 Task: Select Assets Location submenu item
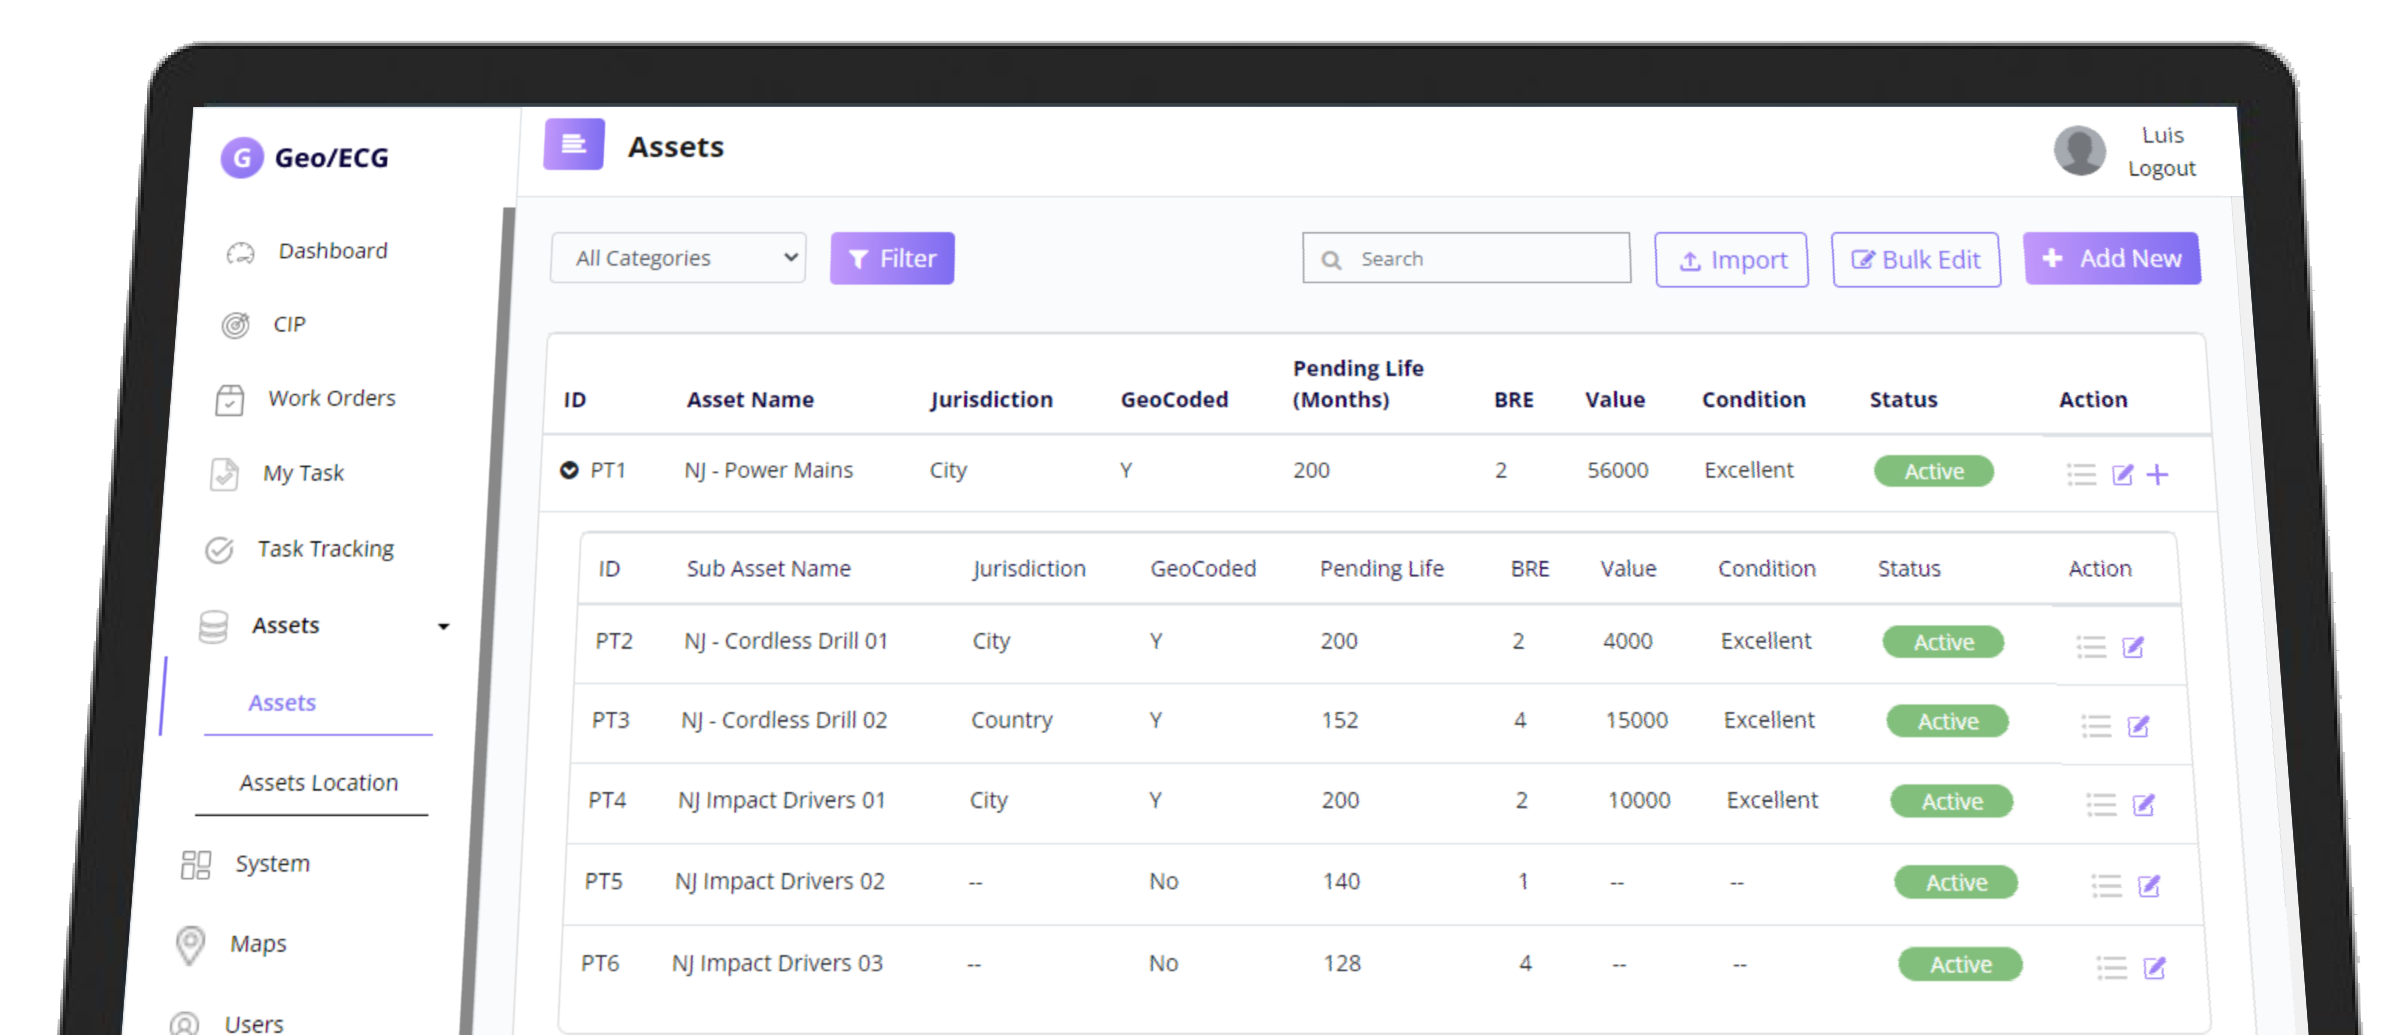coord(318,783)
